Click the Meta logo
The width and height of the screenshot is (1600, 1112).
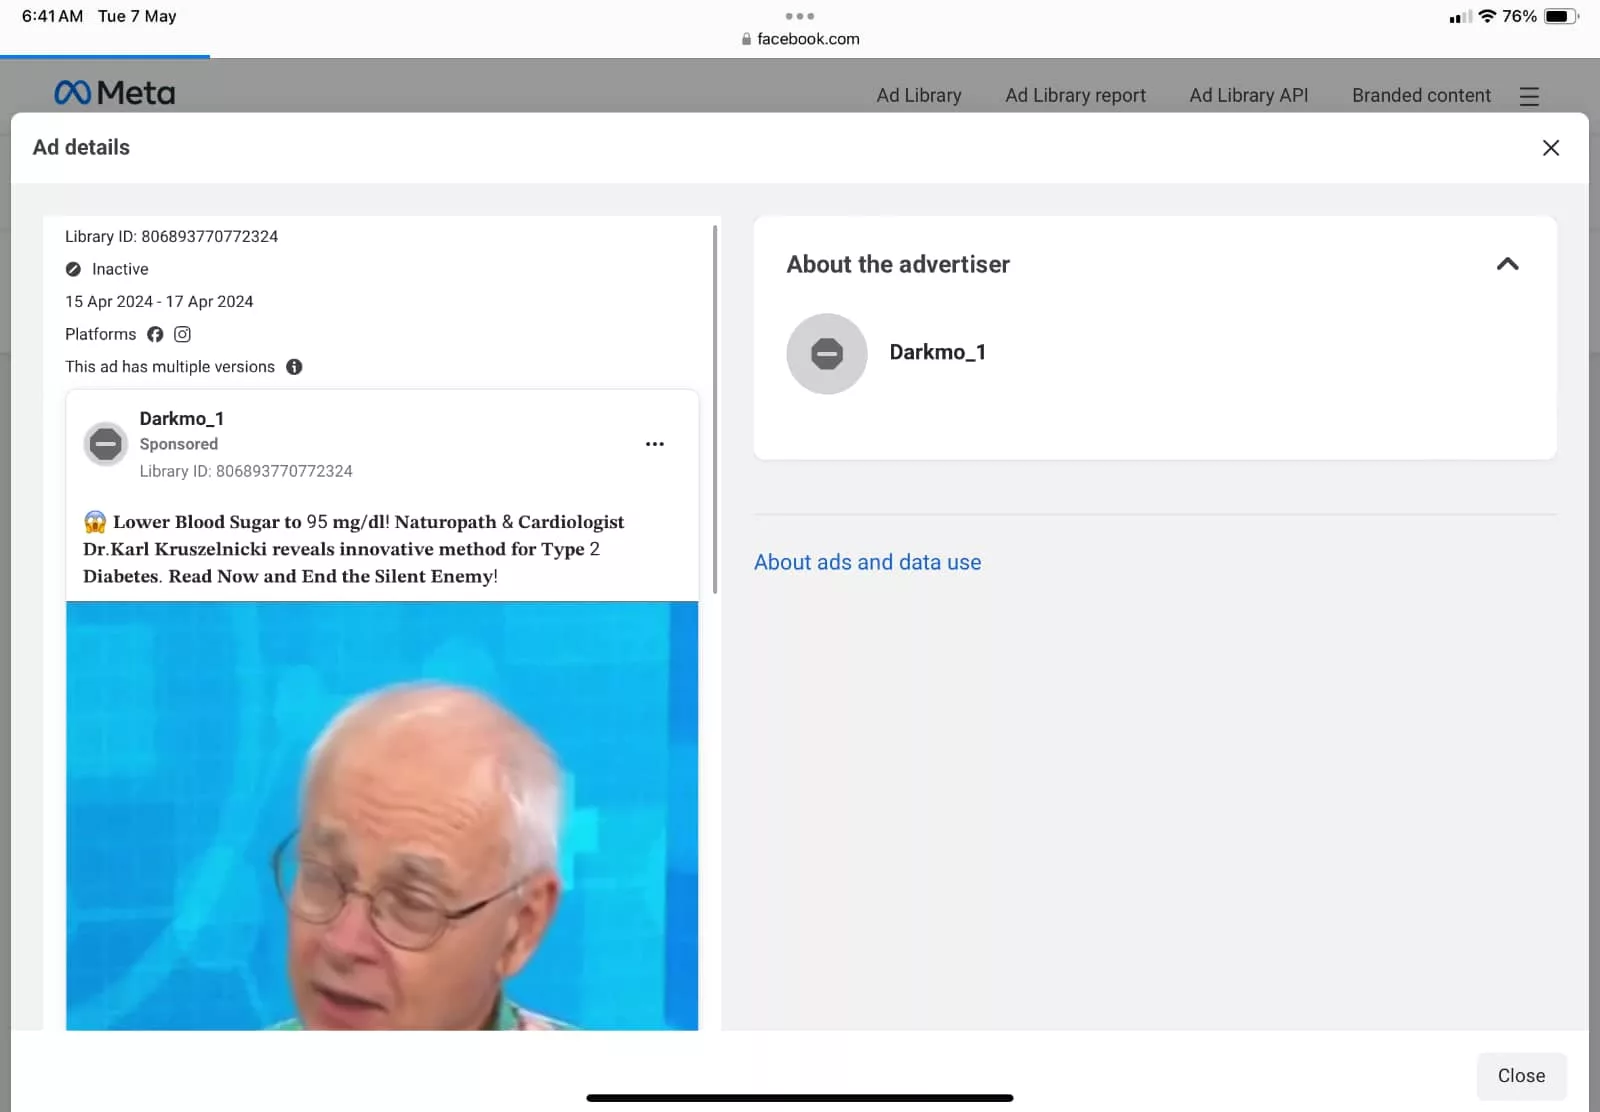114,93
